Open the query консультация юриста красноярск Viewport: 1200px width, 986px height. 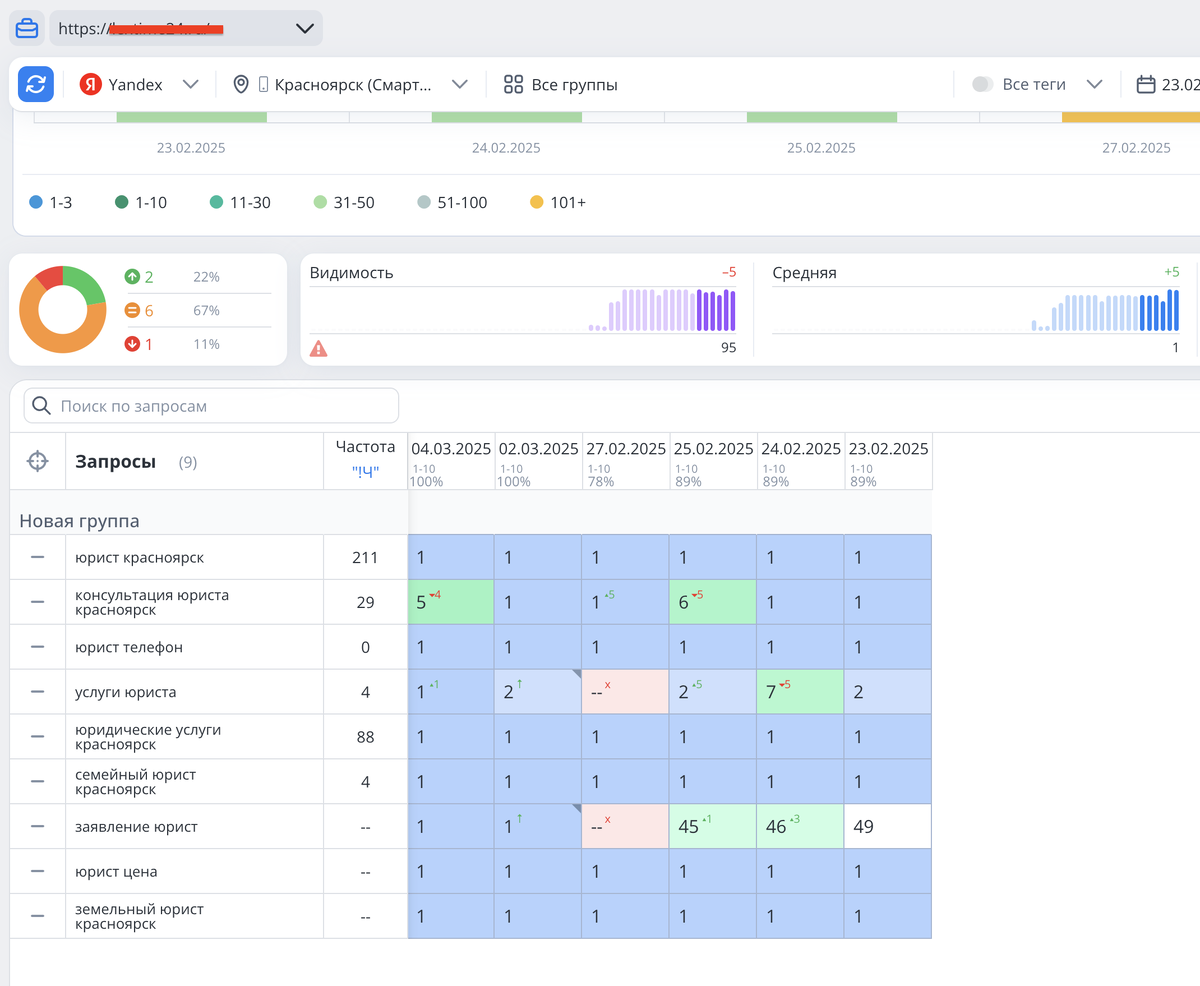(152, 602)
